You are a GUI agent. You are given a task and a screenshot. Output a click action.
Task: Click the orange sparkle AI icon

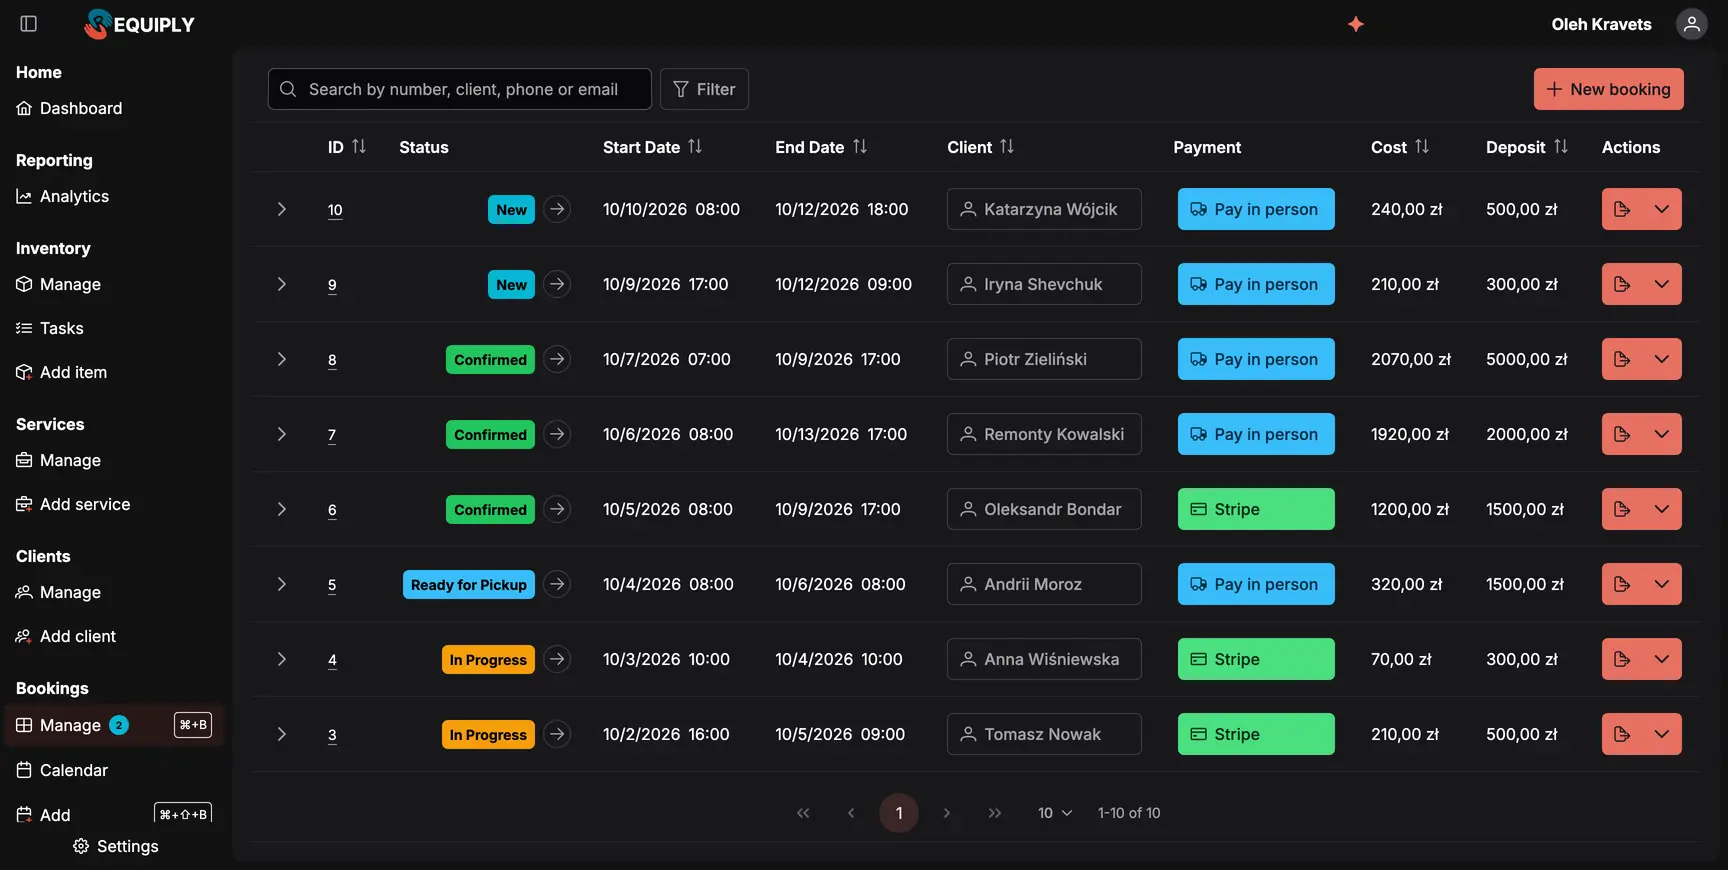(x=1355, y=24)
